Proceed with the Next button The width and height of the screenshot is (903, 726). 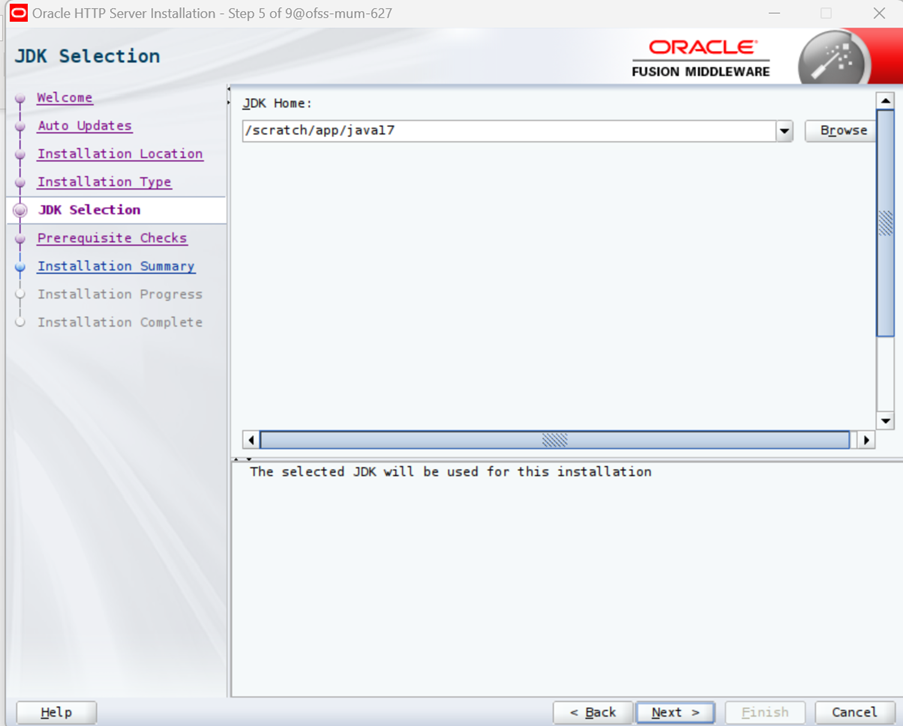(675, 713)
